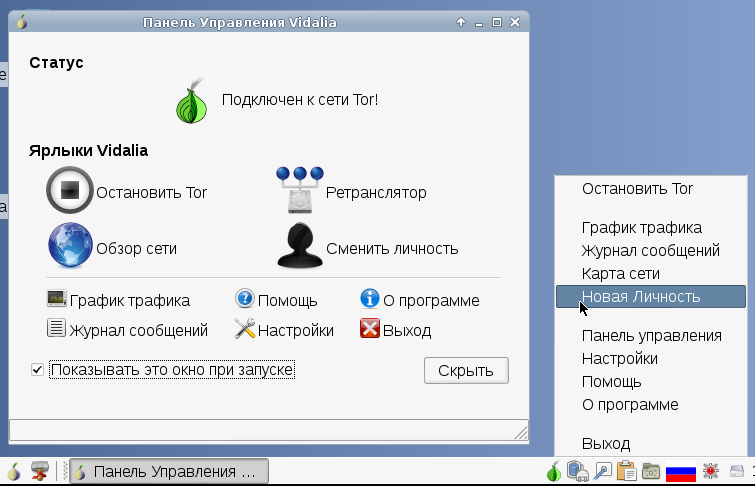Open the Relay (Ретранслятор) setup icon
The height and width of the screenshot is (486, 755).
[300, 190]
